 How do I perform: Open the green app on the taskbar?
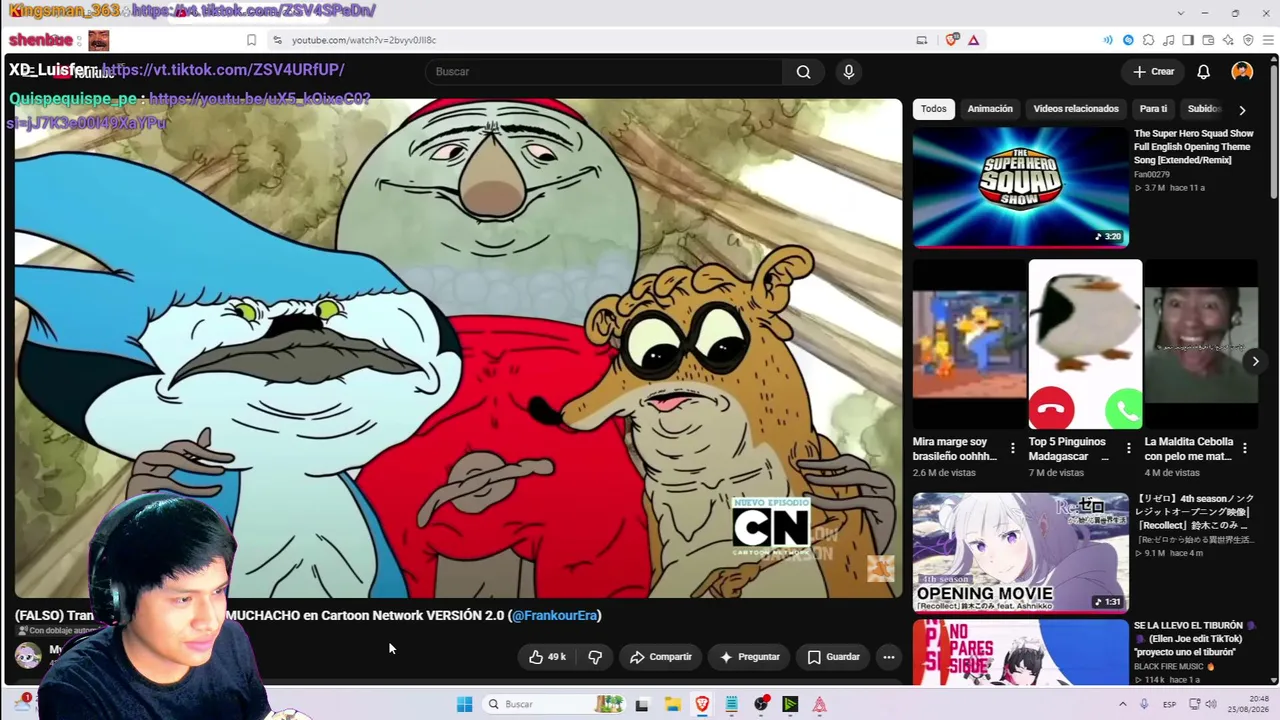click(790, 704)
